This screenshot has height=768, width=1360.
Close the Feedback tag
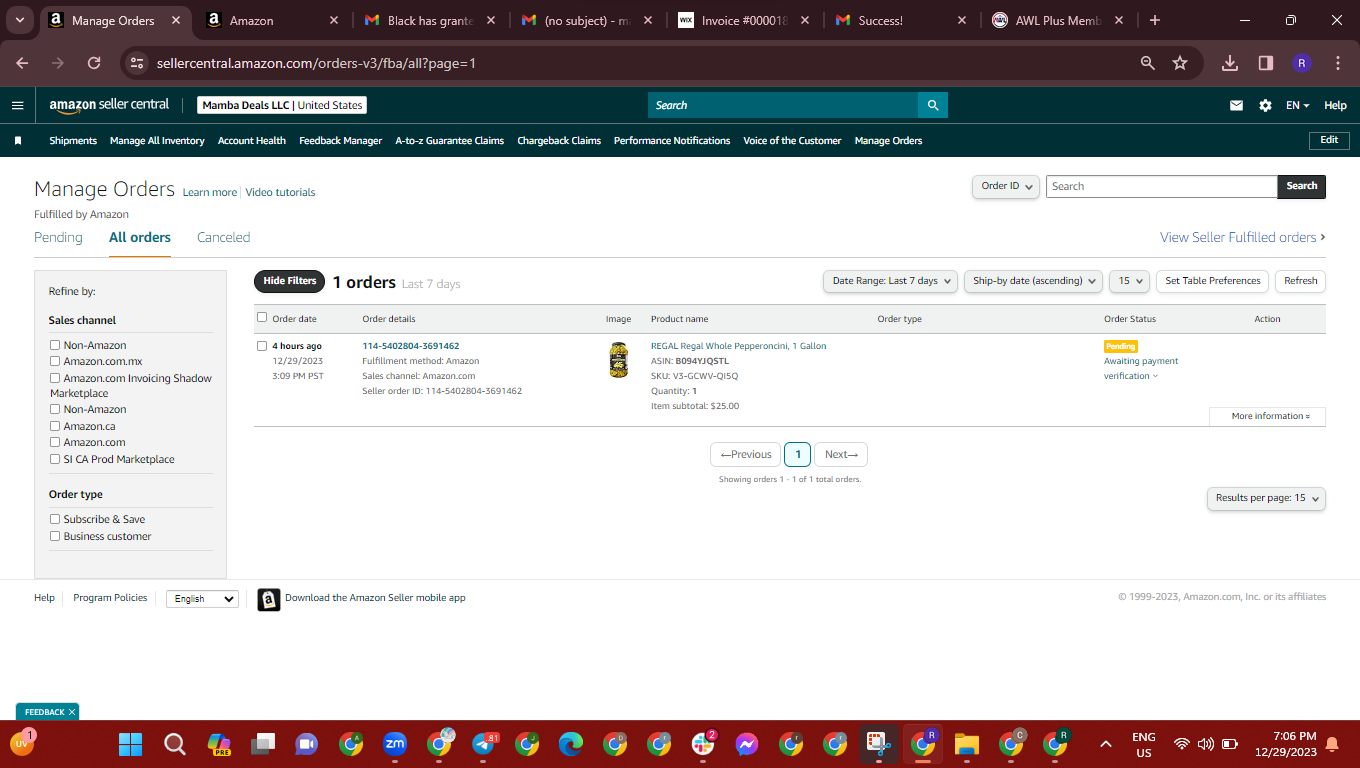click(x=72, y=712)
